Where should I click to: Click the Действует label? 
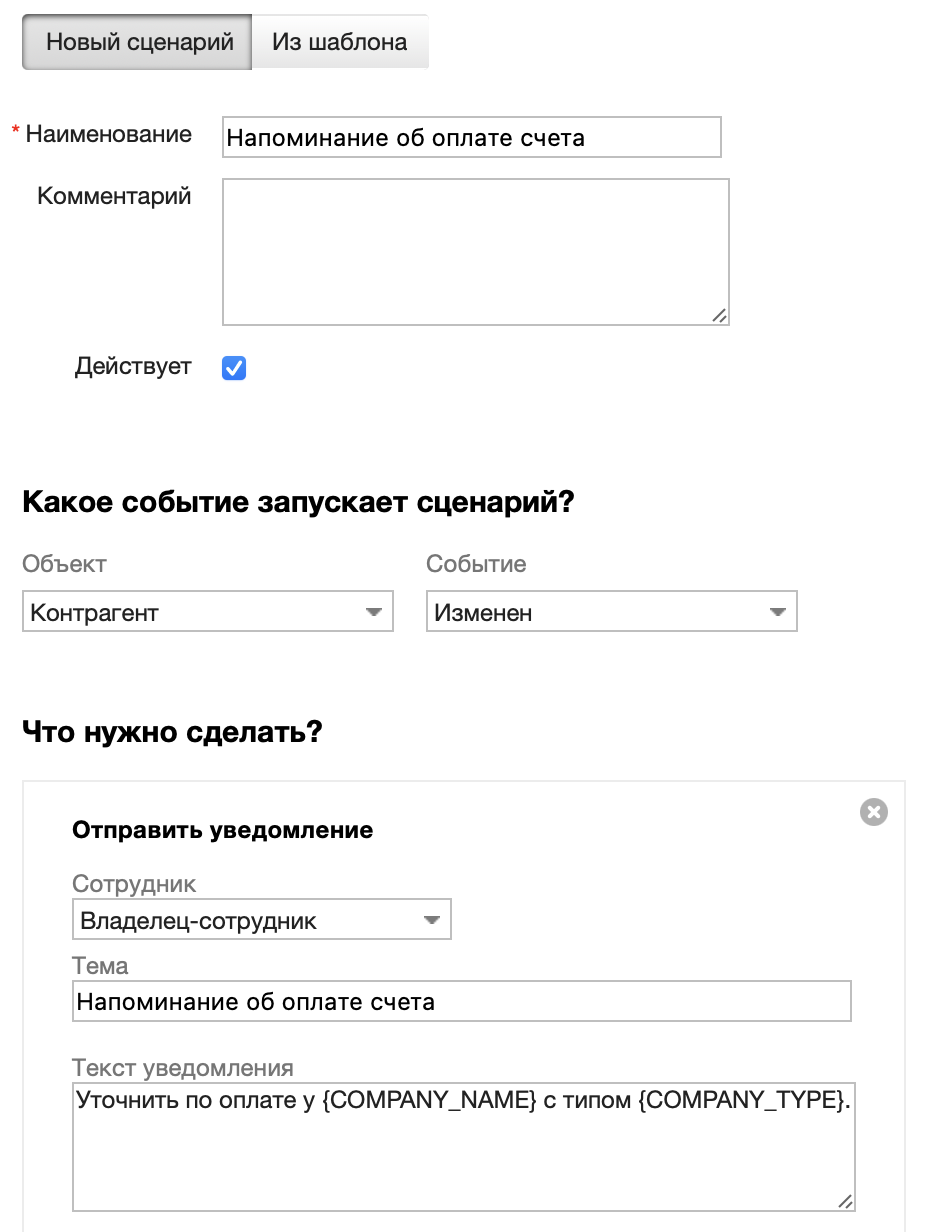pyautogui.click(x=133, y=367)
